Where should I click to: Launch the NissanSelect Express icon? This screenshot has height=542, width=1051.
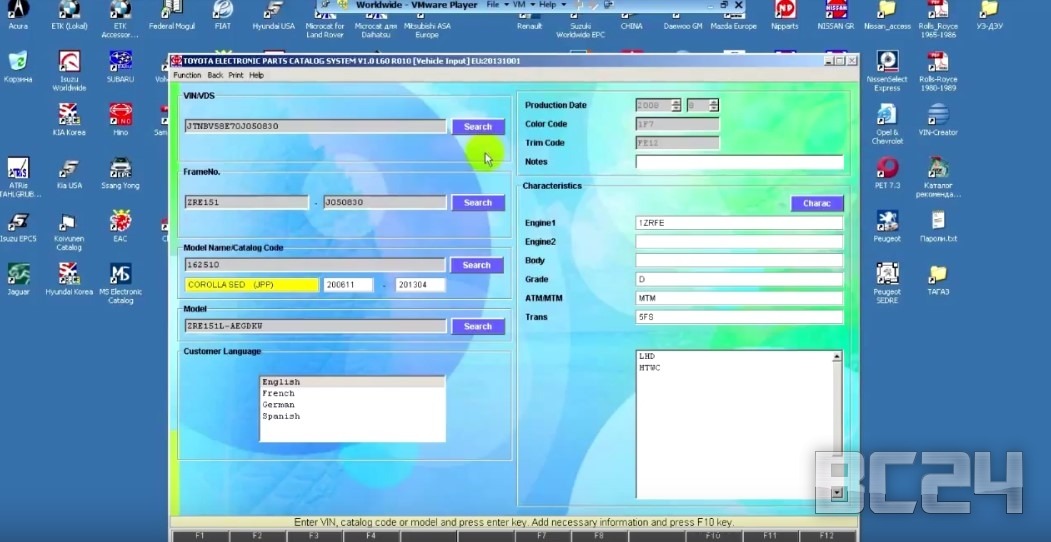[x=887, y=63]
